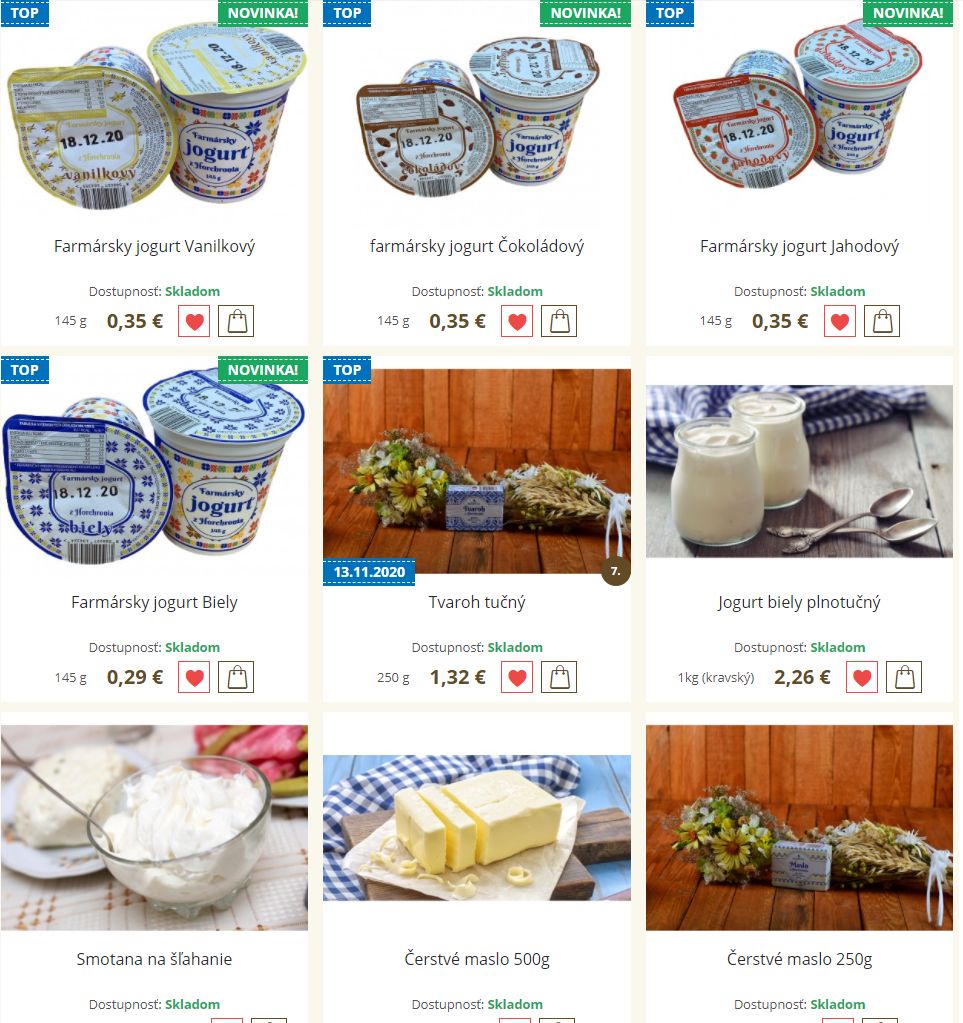
Task: Add Jogurt biely plnotučný to bag
Action: [904, 677]
